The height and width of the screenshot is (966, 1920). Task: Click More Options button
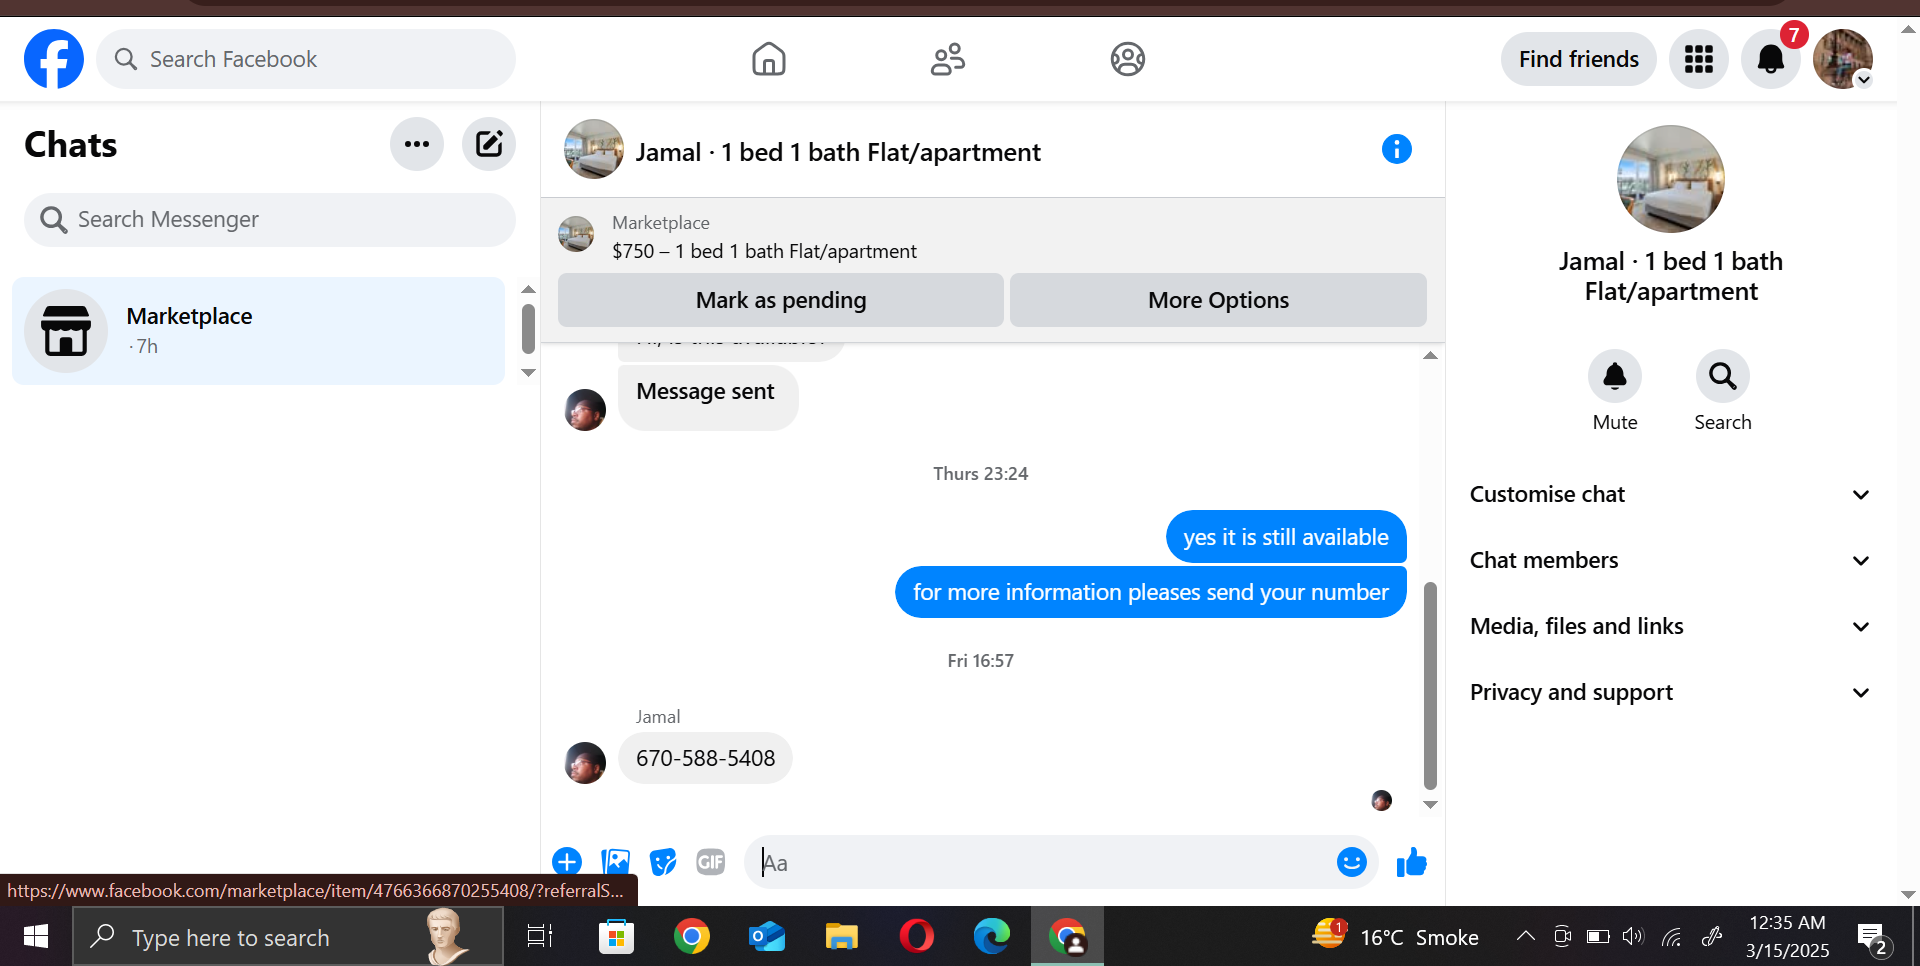pos(1218,300)
